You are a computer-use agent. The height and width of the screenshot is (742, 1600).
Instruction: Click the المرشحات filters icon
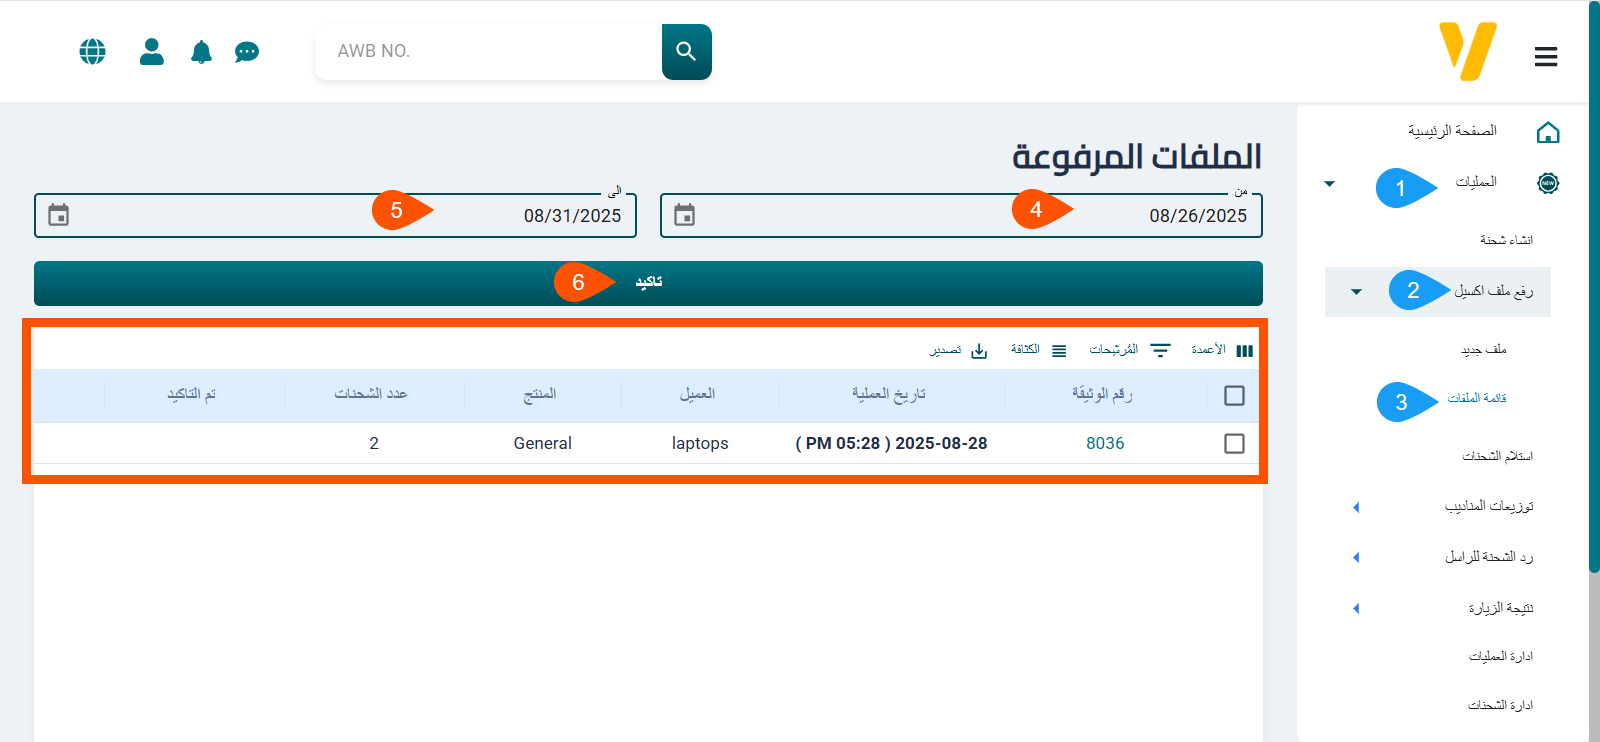point(1160,350)
